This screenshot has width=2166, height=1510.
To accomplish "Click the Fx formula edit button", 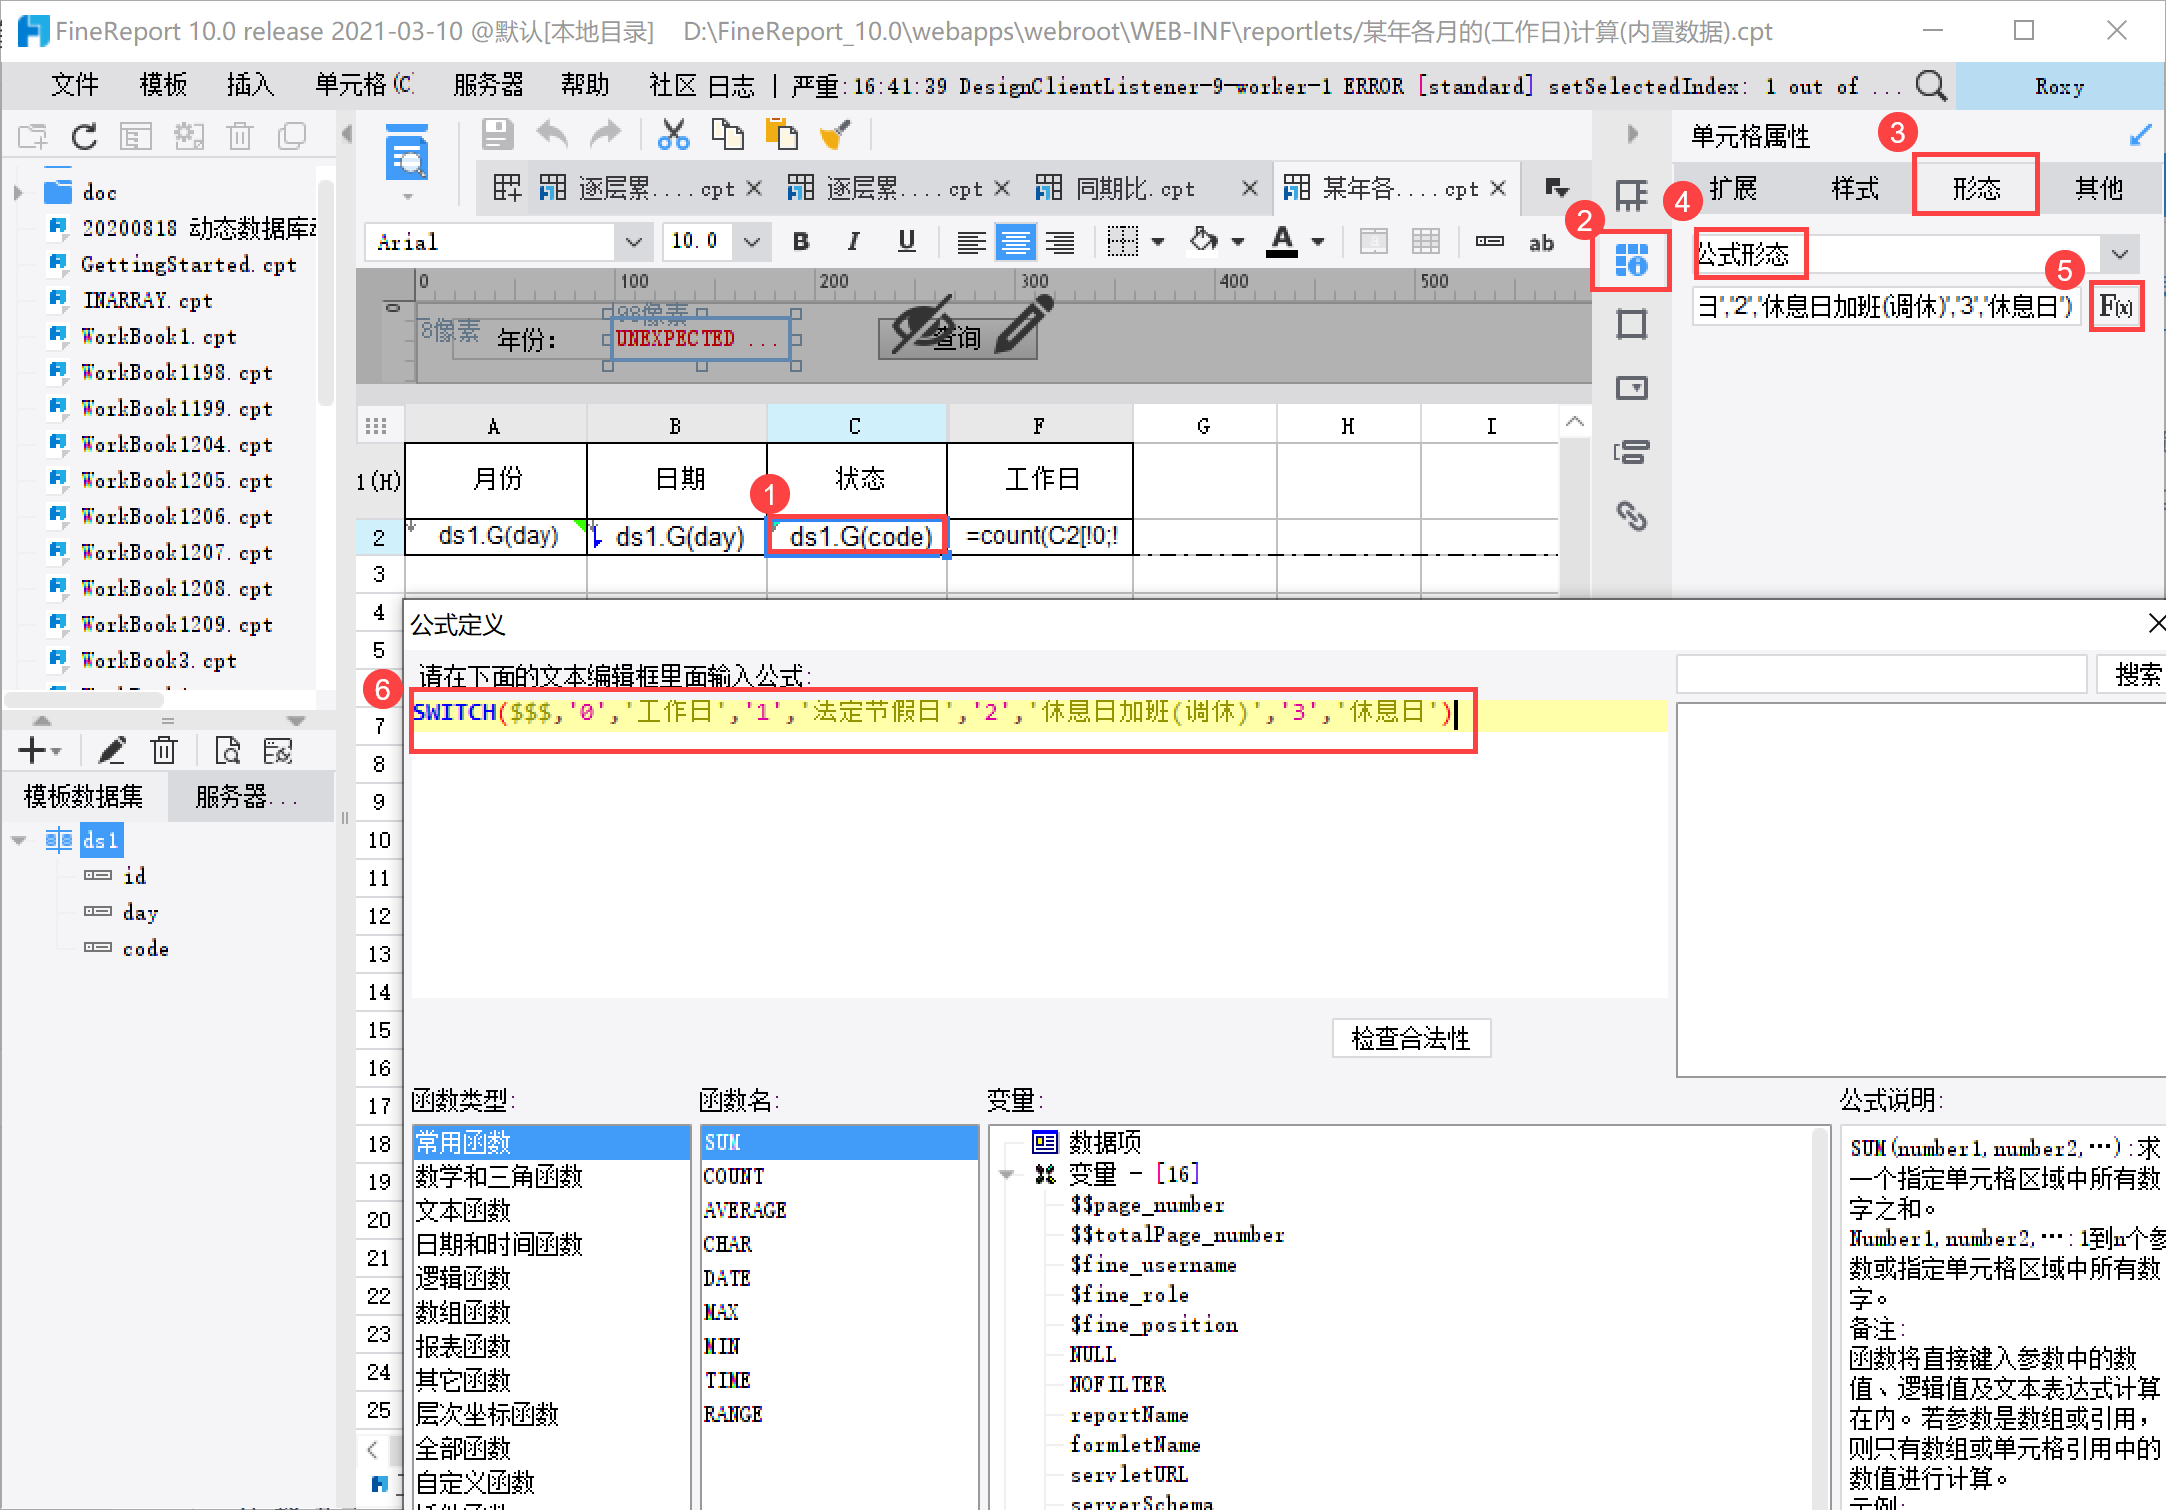I will click(2115, 306).
